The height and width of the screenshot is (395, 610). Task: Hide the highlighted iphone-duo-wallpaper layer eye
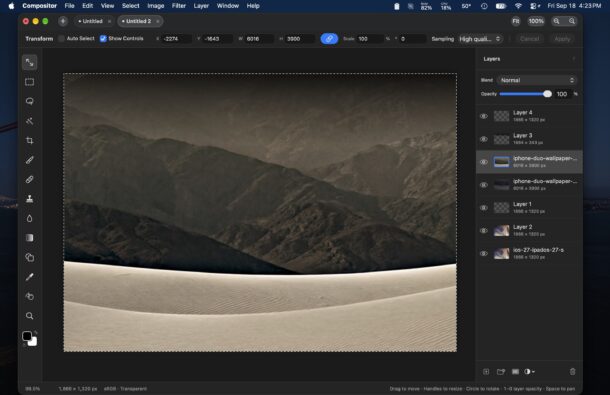pyautogui.click(x=484, y=162)
